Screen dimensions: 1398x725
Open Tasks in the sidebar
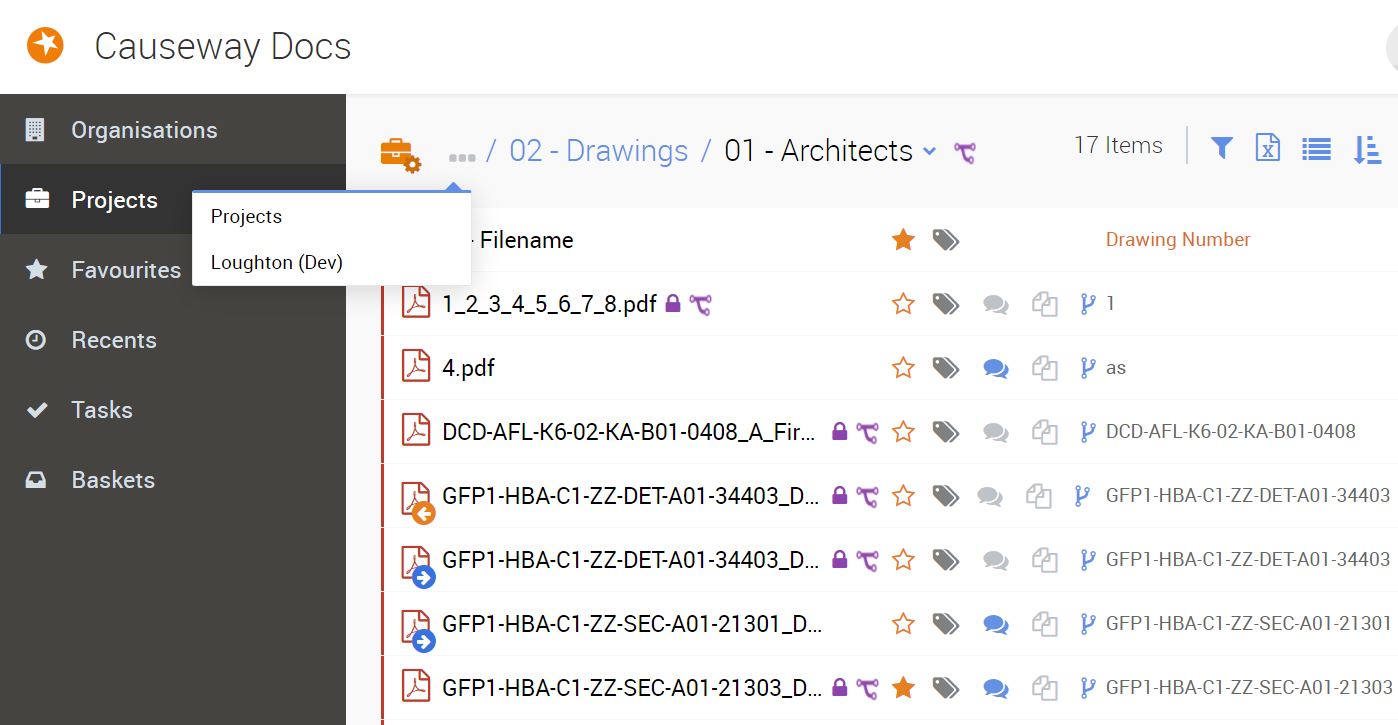click(x=173, y=410)
